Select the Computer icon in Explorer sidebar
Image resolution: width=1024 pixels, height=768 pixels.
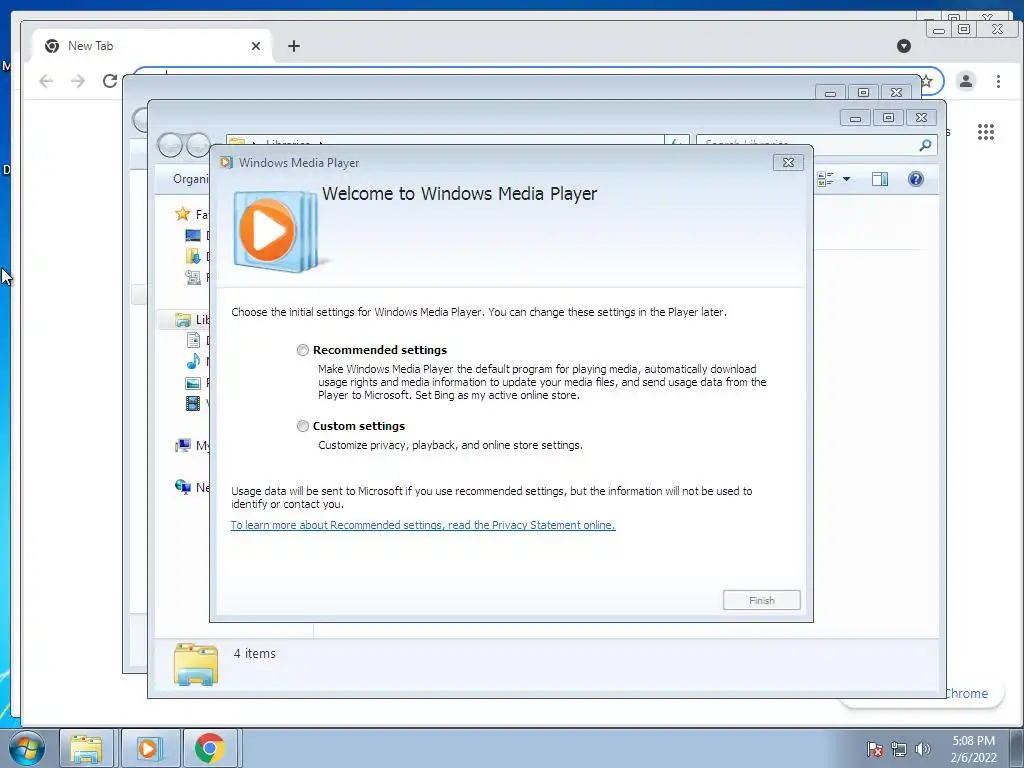point(182,445)
